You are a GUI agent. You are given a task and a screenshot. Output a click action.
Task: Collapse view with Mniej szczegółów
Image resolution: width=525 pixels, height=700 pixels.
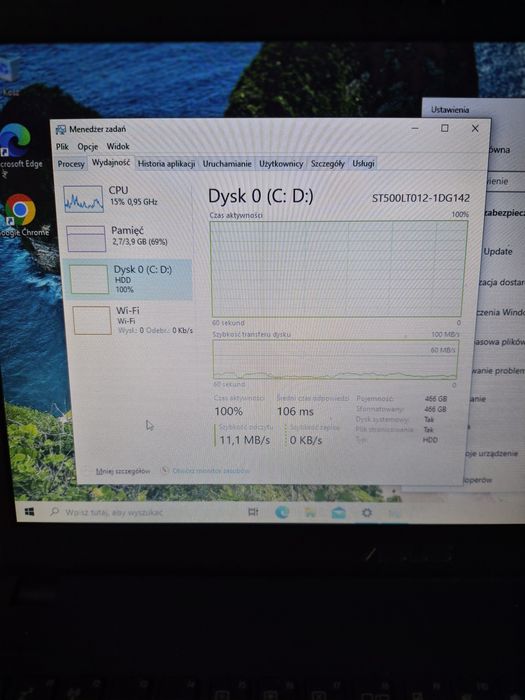click(x=123, y=471)
